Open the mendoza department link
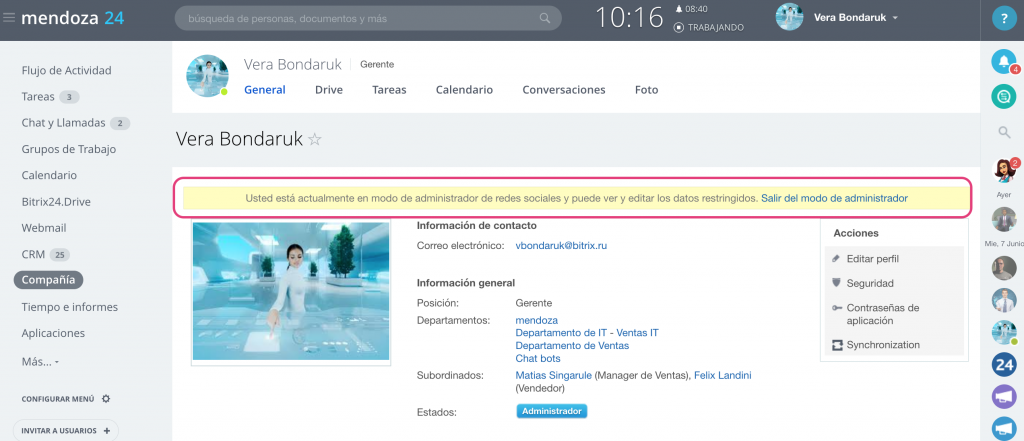 [x=537, y=320]
